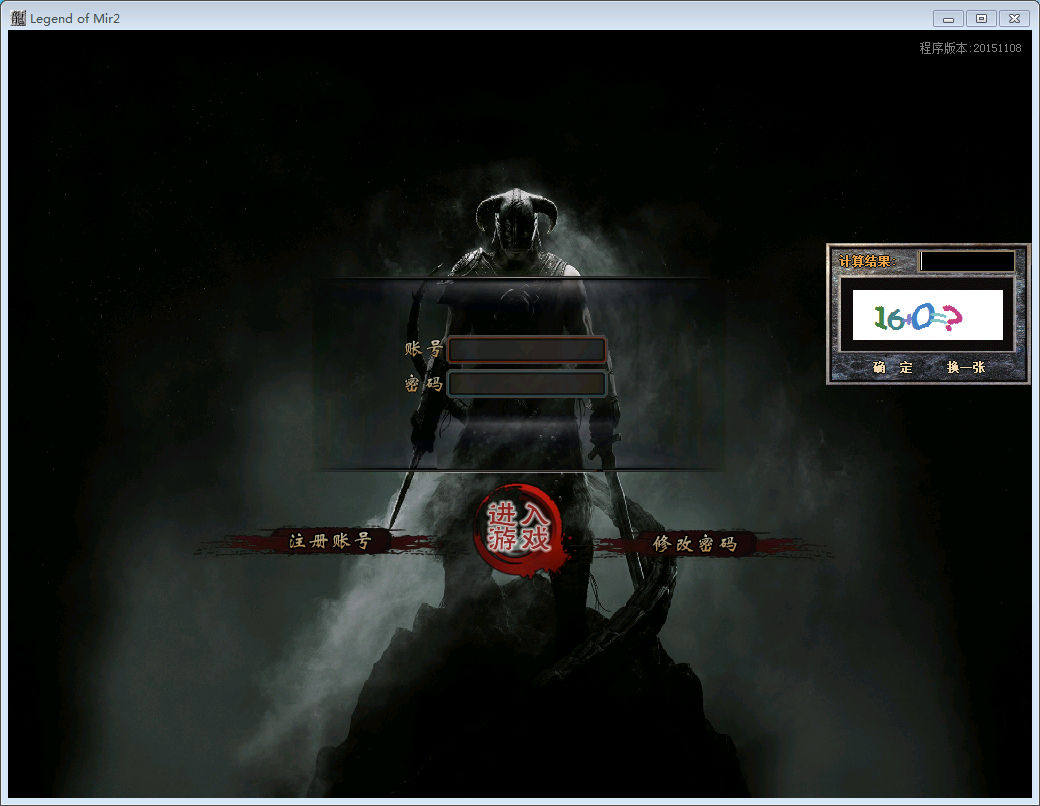
Task: Focus the password (密码) input field
Action: pyautogui.click(x=527, y=383)
